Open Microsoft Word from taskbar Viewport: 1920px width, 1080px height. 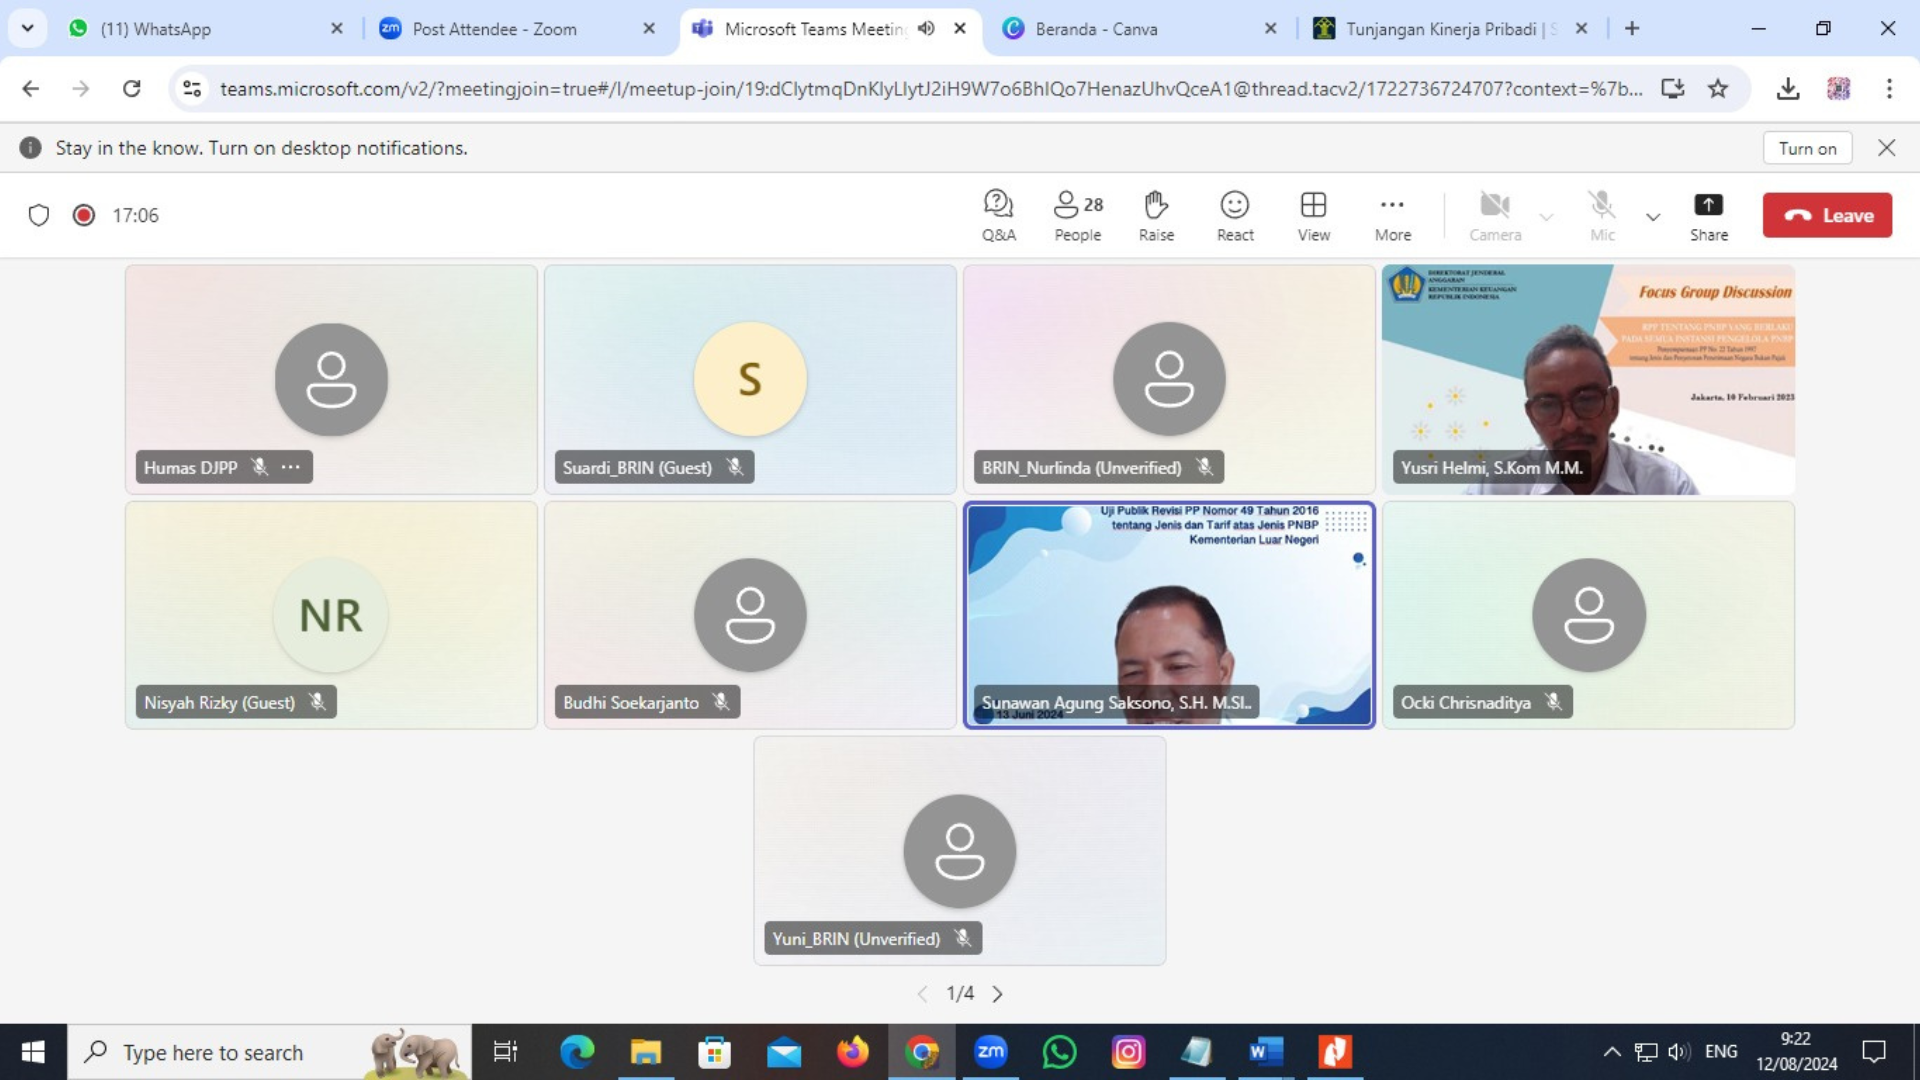pos(1266,1052)
